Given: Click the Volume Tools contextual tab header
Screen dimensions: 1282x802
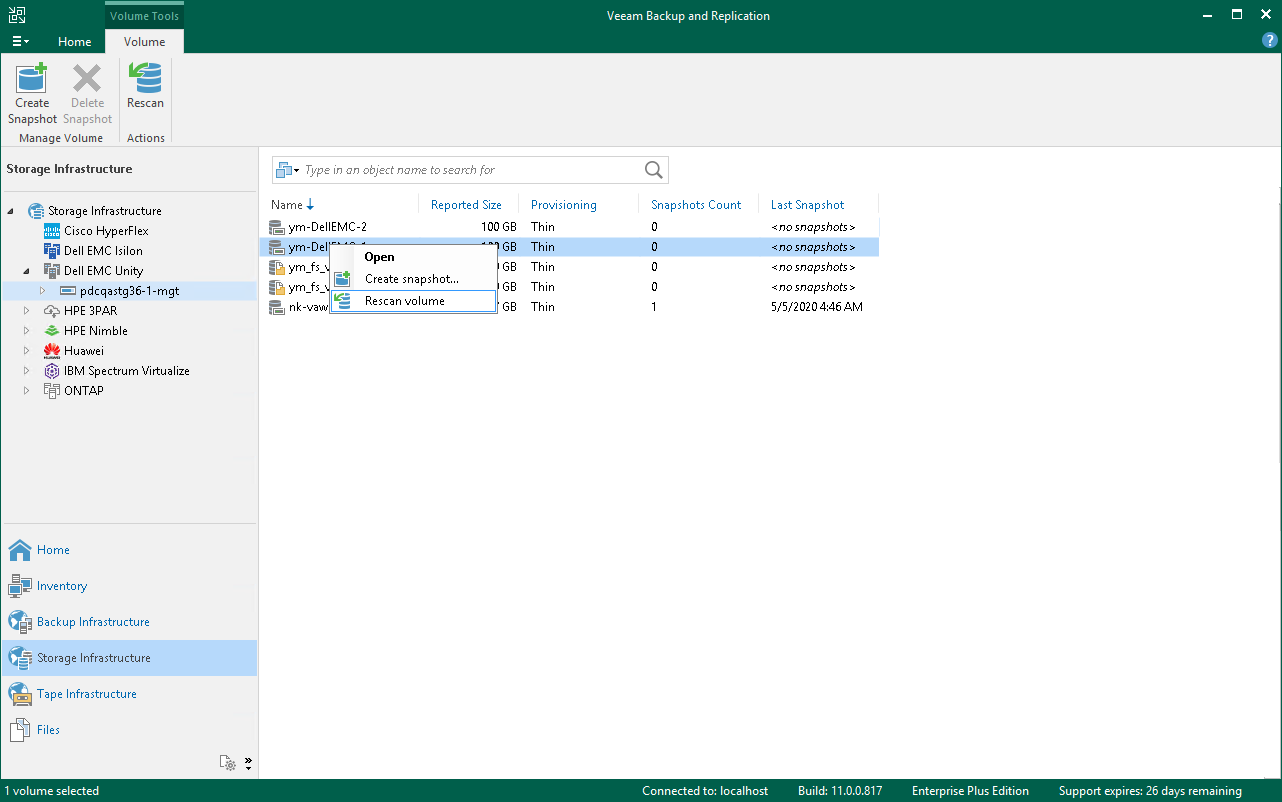Looking at the screenshot, I should (144, 16).
